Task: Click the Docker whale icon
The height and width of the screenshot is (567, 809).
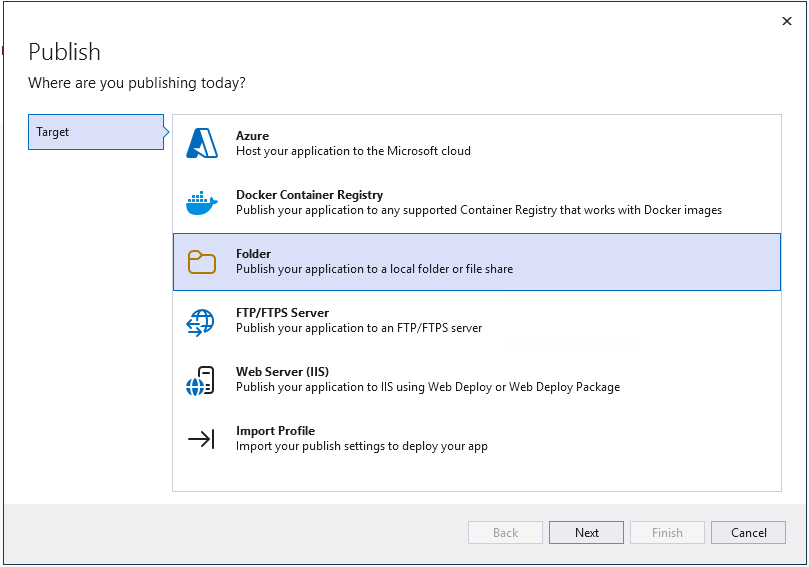Action: pyautogui.click(x=202, y=203)
